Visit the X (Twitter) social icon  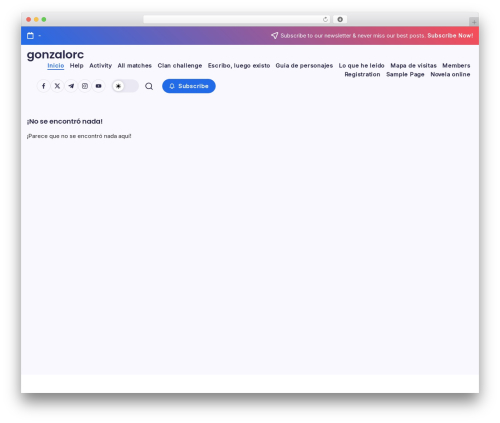(57, 86)
